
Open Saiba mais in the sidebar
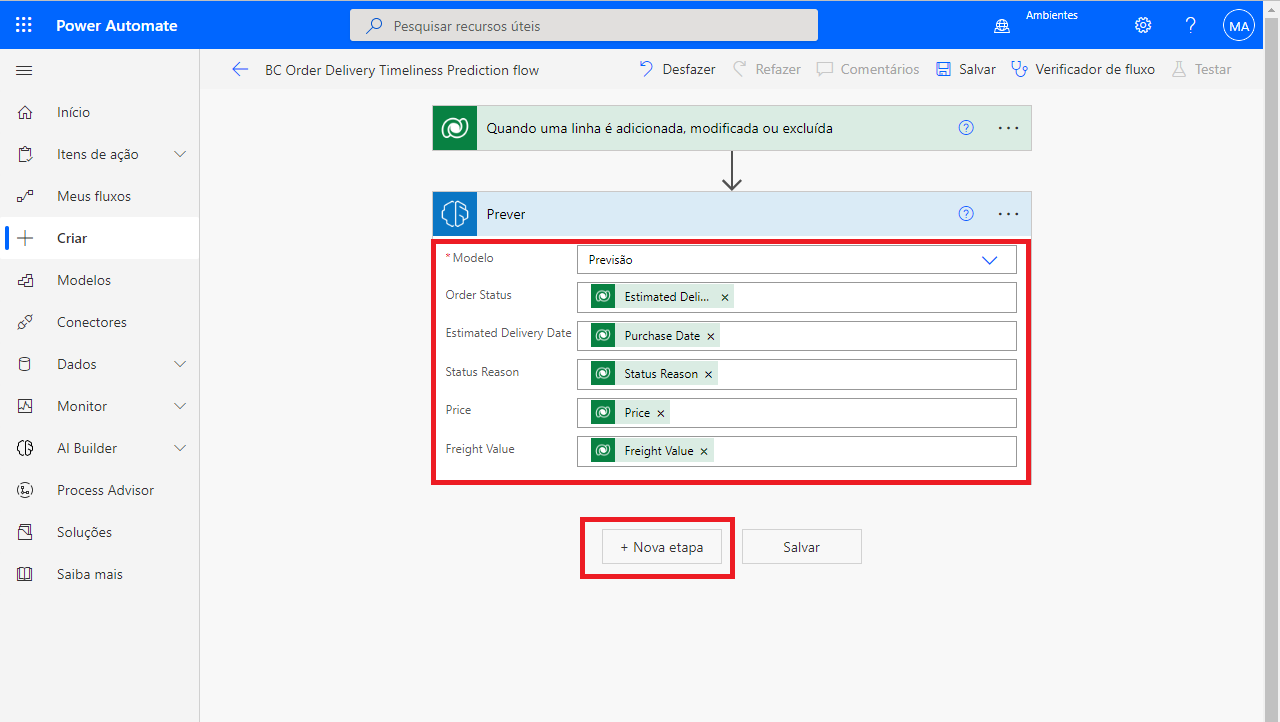[90, 574]
